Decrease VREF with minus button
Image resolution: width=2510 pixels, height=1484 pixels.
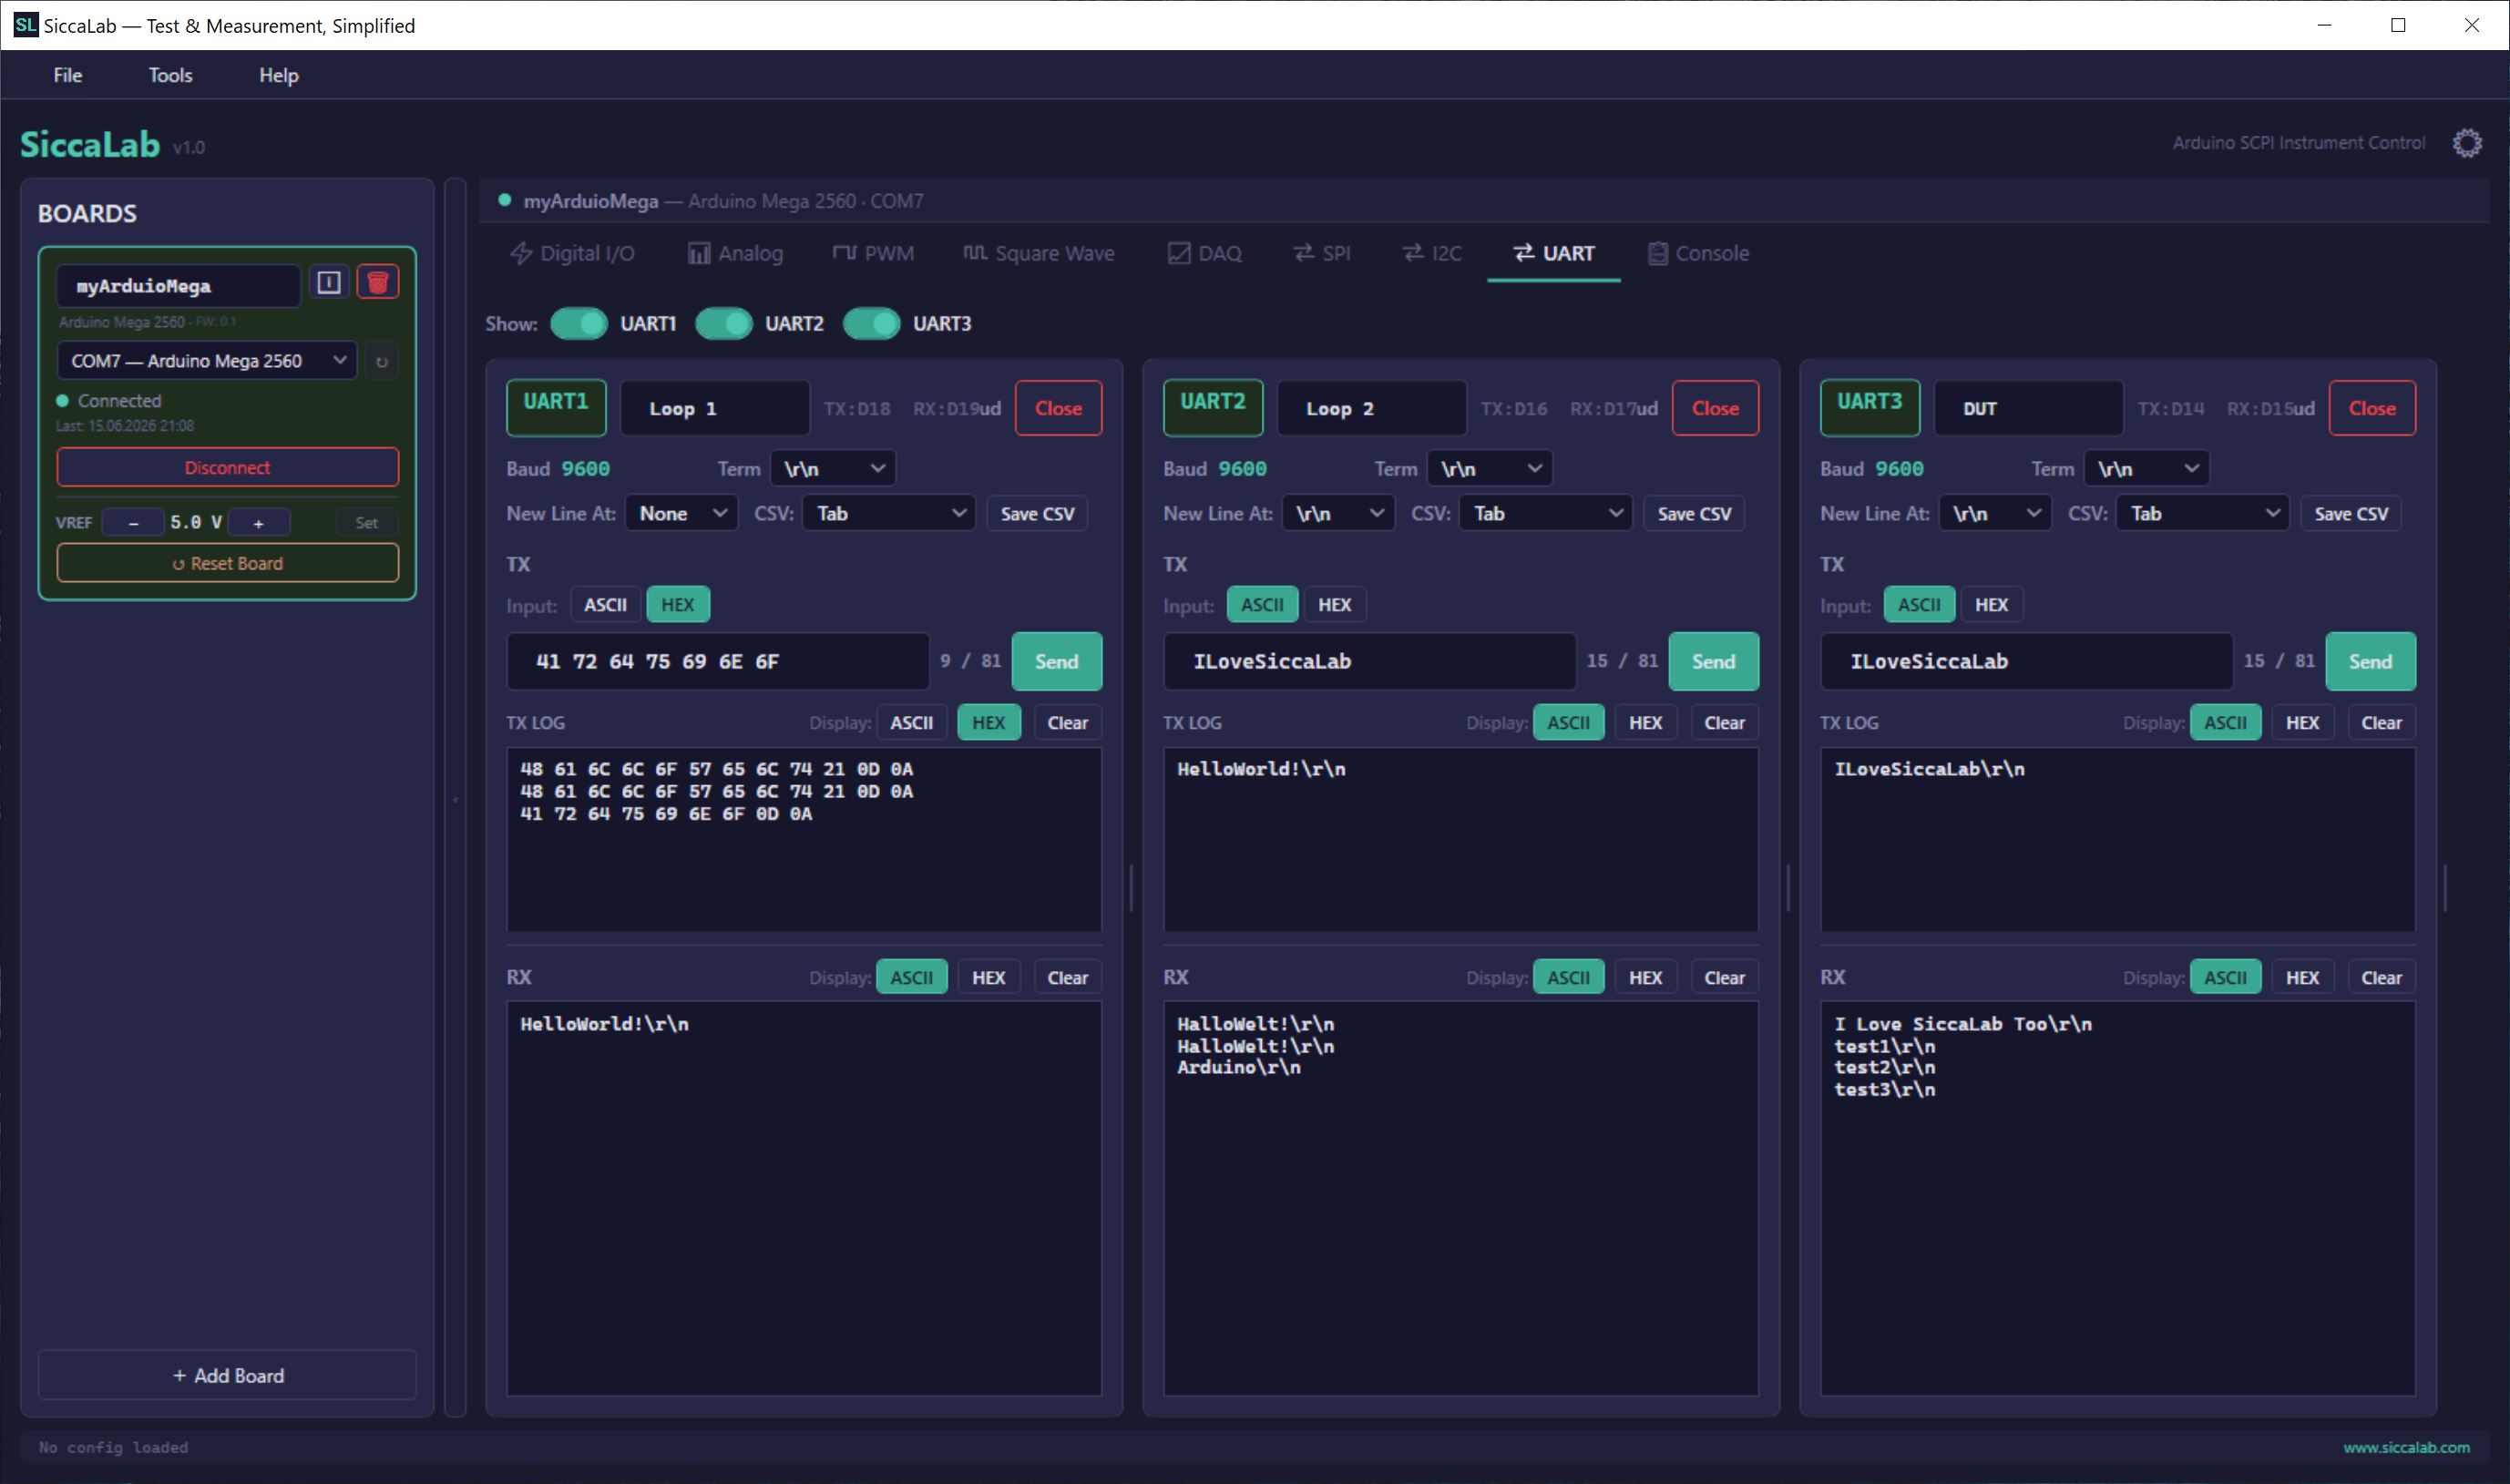133,523
